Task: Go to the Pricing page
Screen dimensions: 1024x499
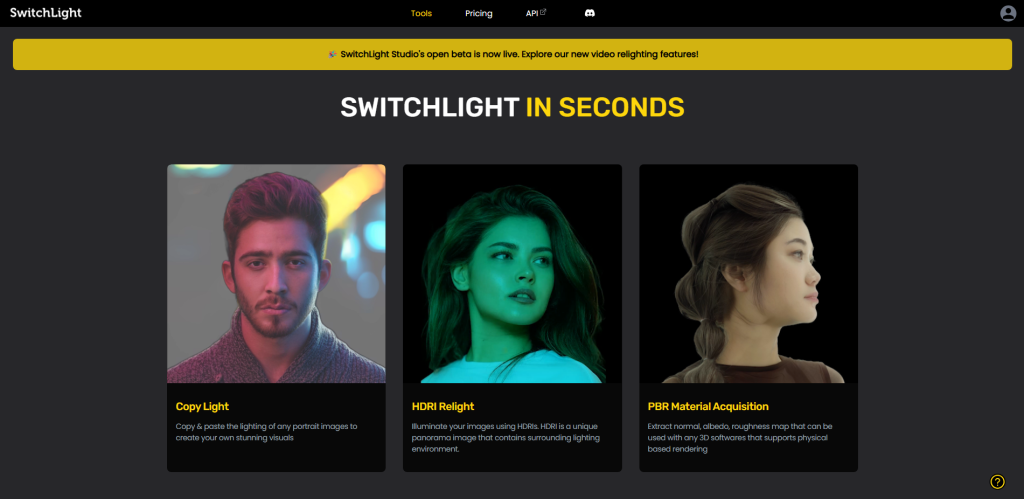Action: (479, 13)
